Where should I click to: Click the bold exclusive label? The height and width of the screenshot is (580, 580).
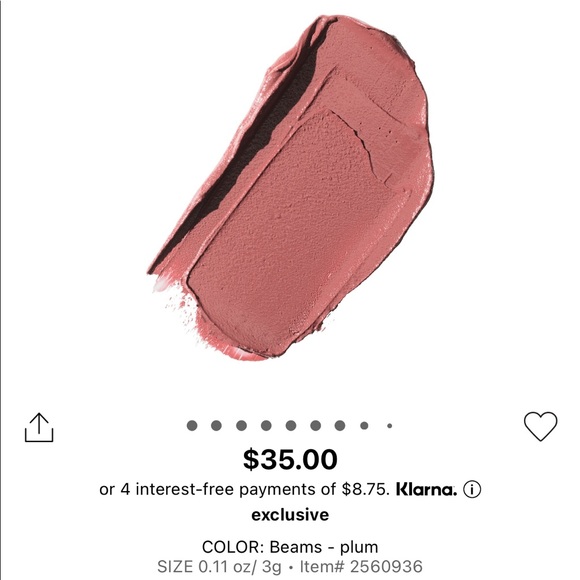pos(290,515)
